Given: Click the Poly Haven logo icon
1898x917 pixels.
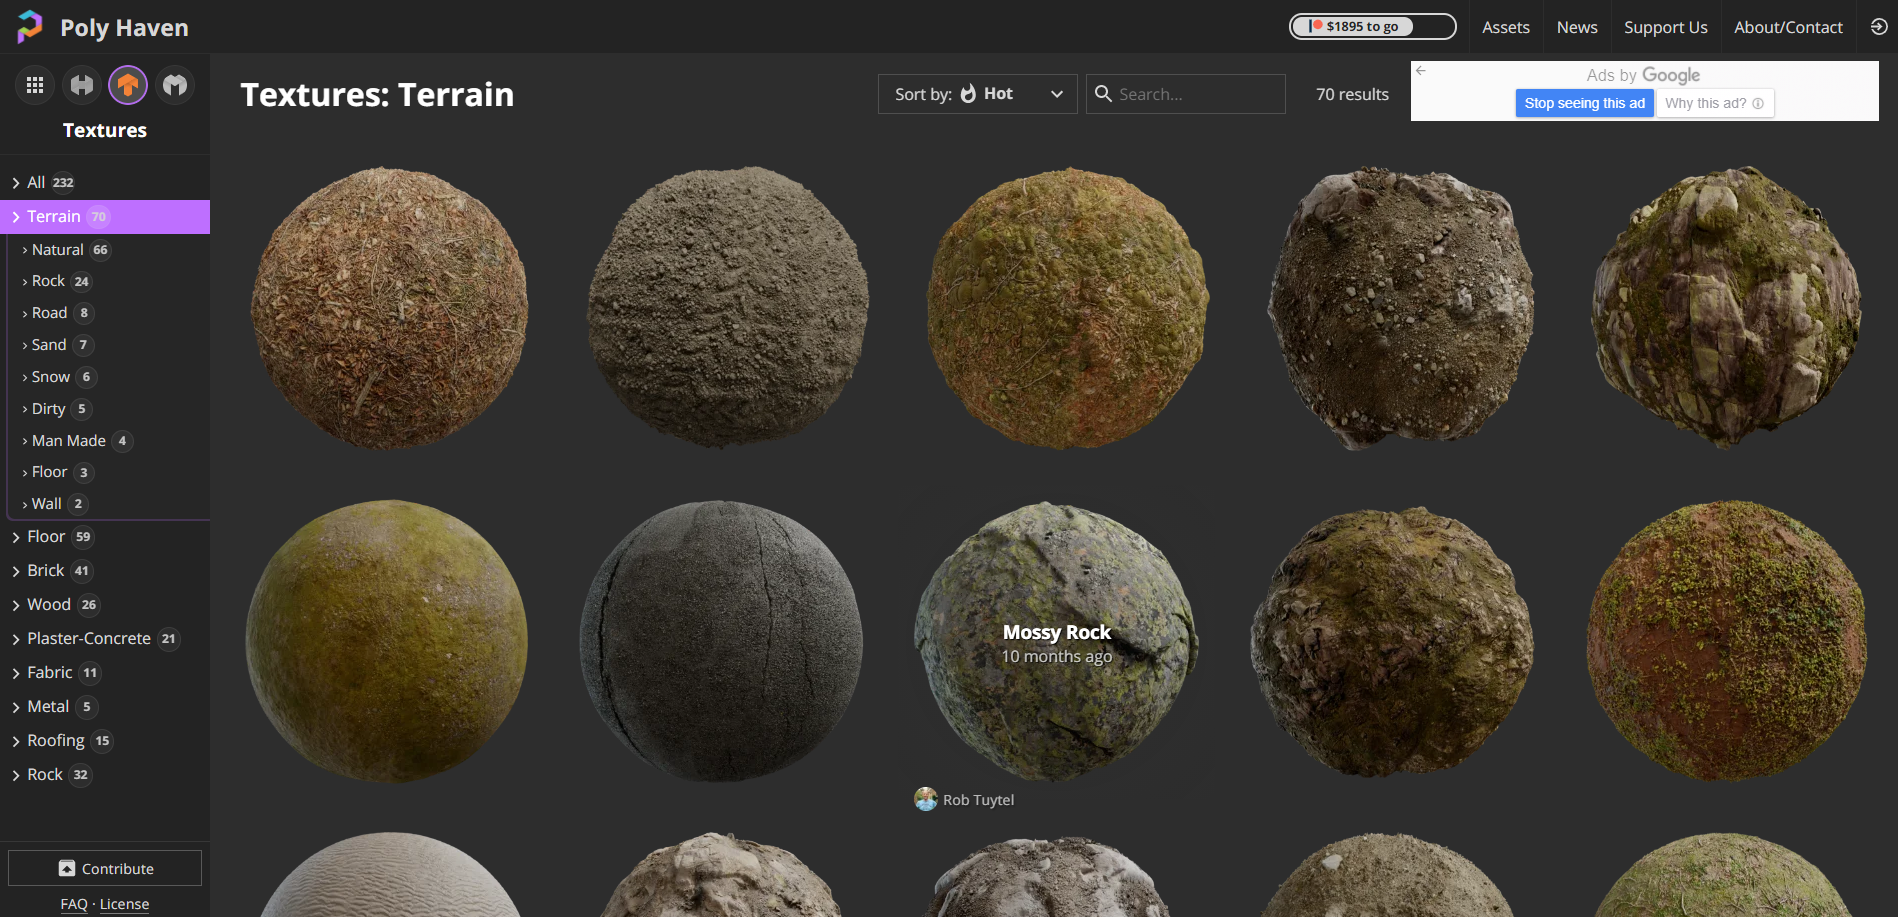Looking at the screenshot, I should [30, 27].
